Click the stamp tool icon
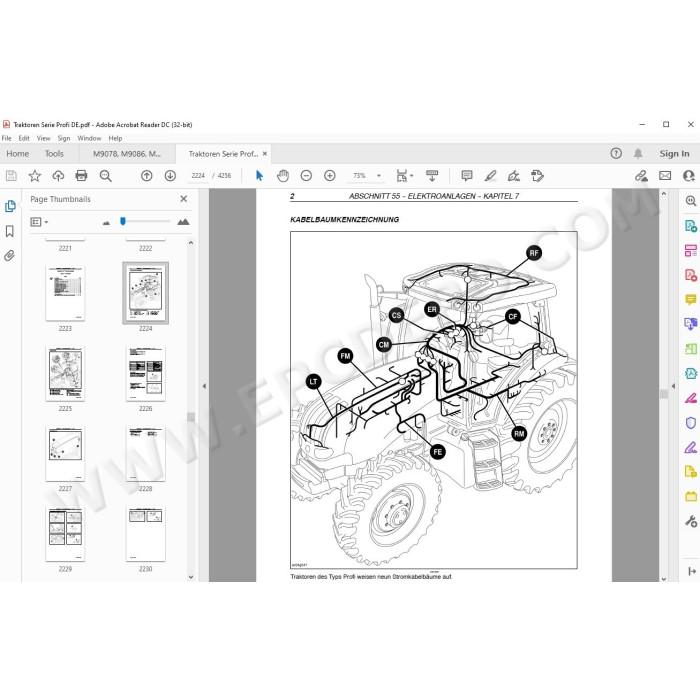700x700 pixels. (x=537, y=176)
